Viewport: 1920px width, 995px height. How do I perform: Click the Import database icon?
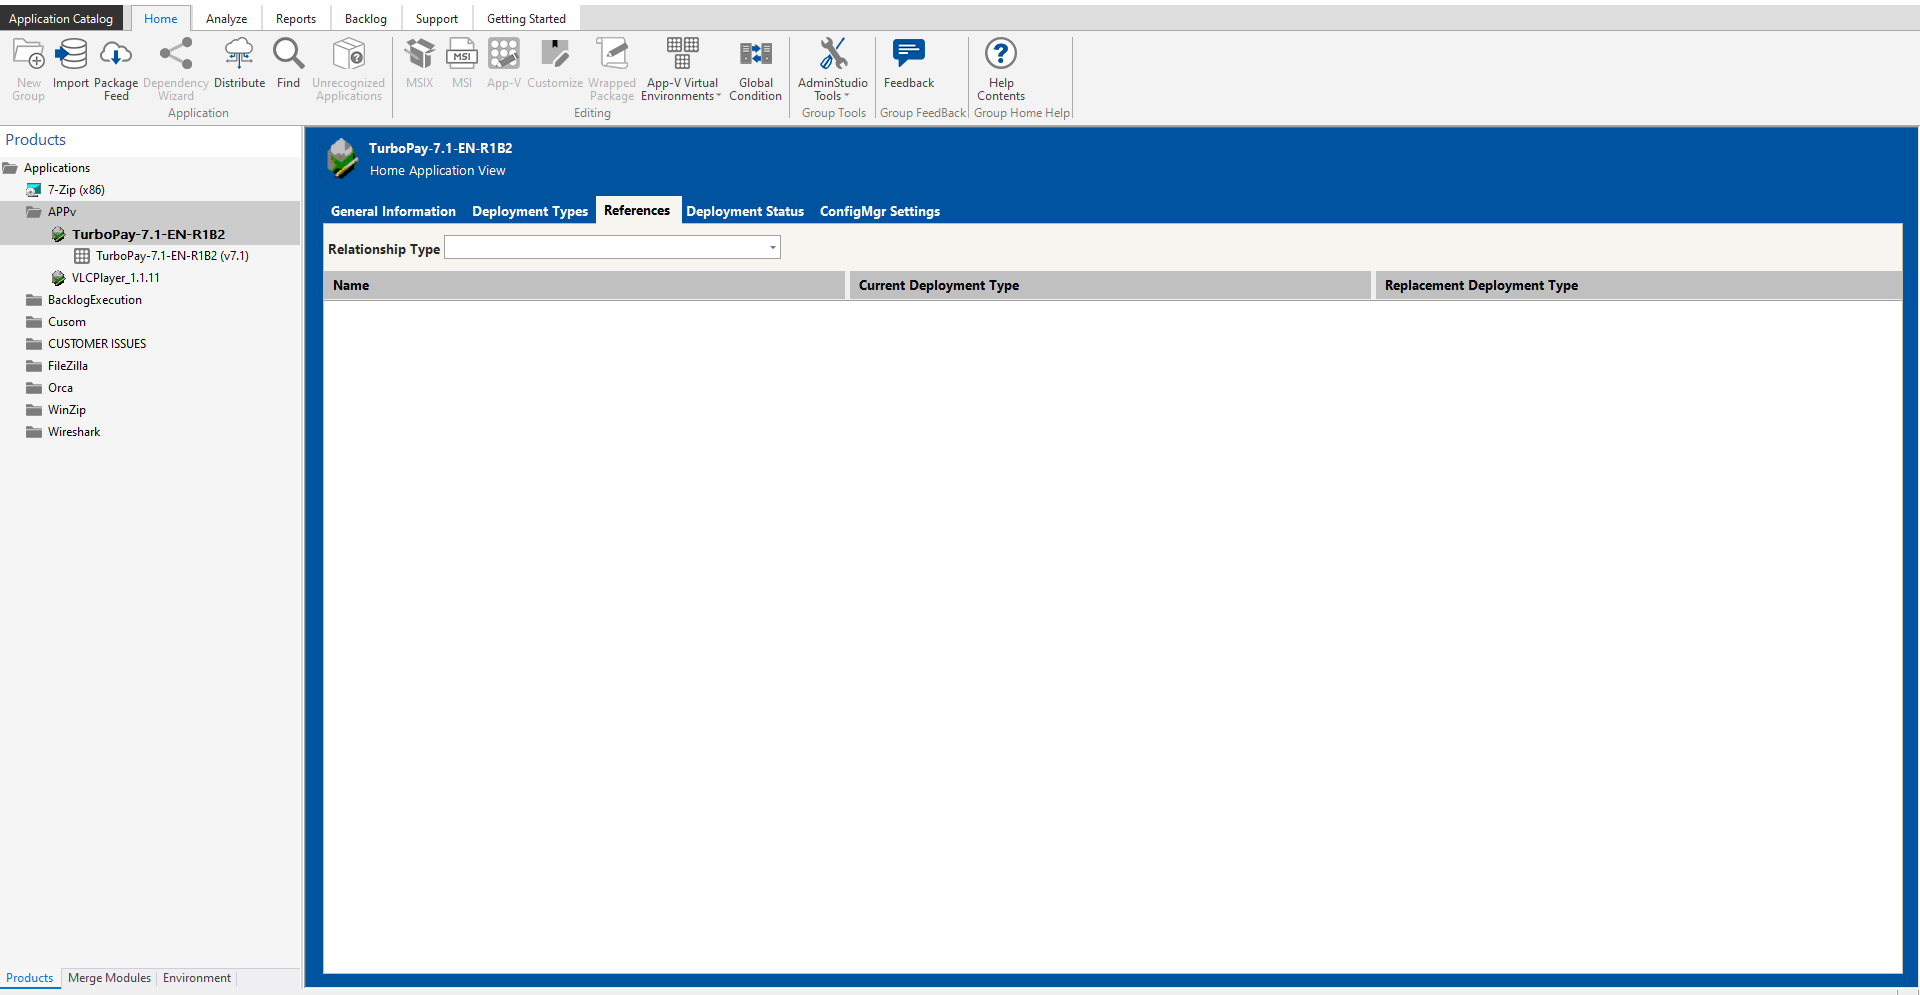(x=71, y=55)
